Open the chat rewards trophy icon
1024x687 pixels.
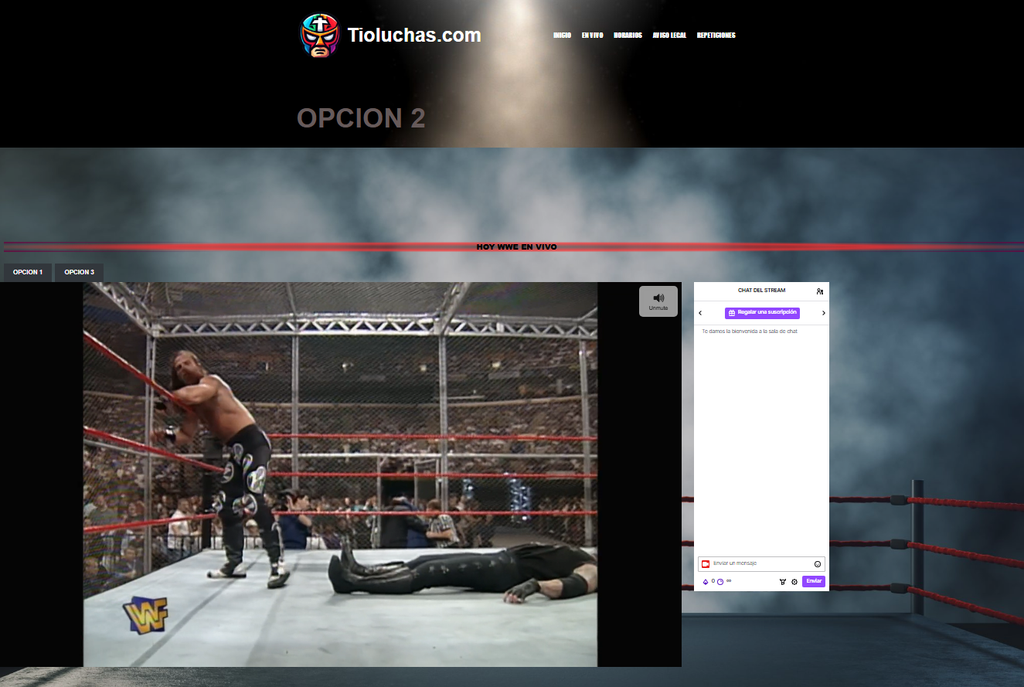782,581
